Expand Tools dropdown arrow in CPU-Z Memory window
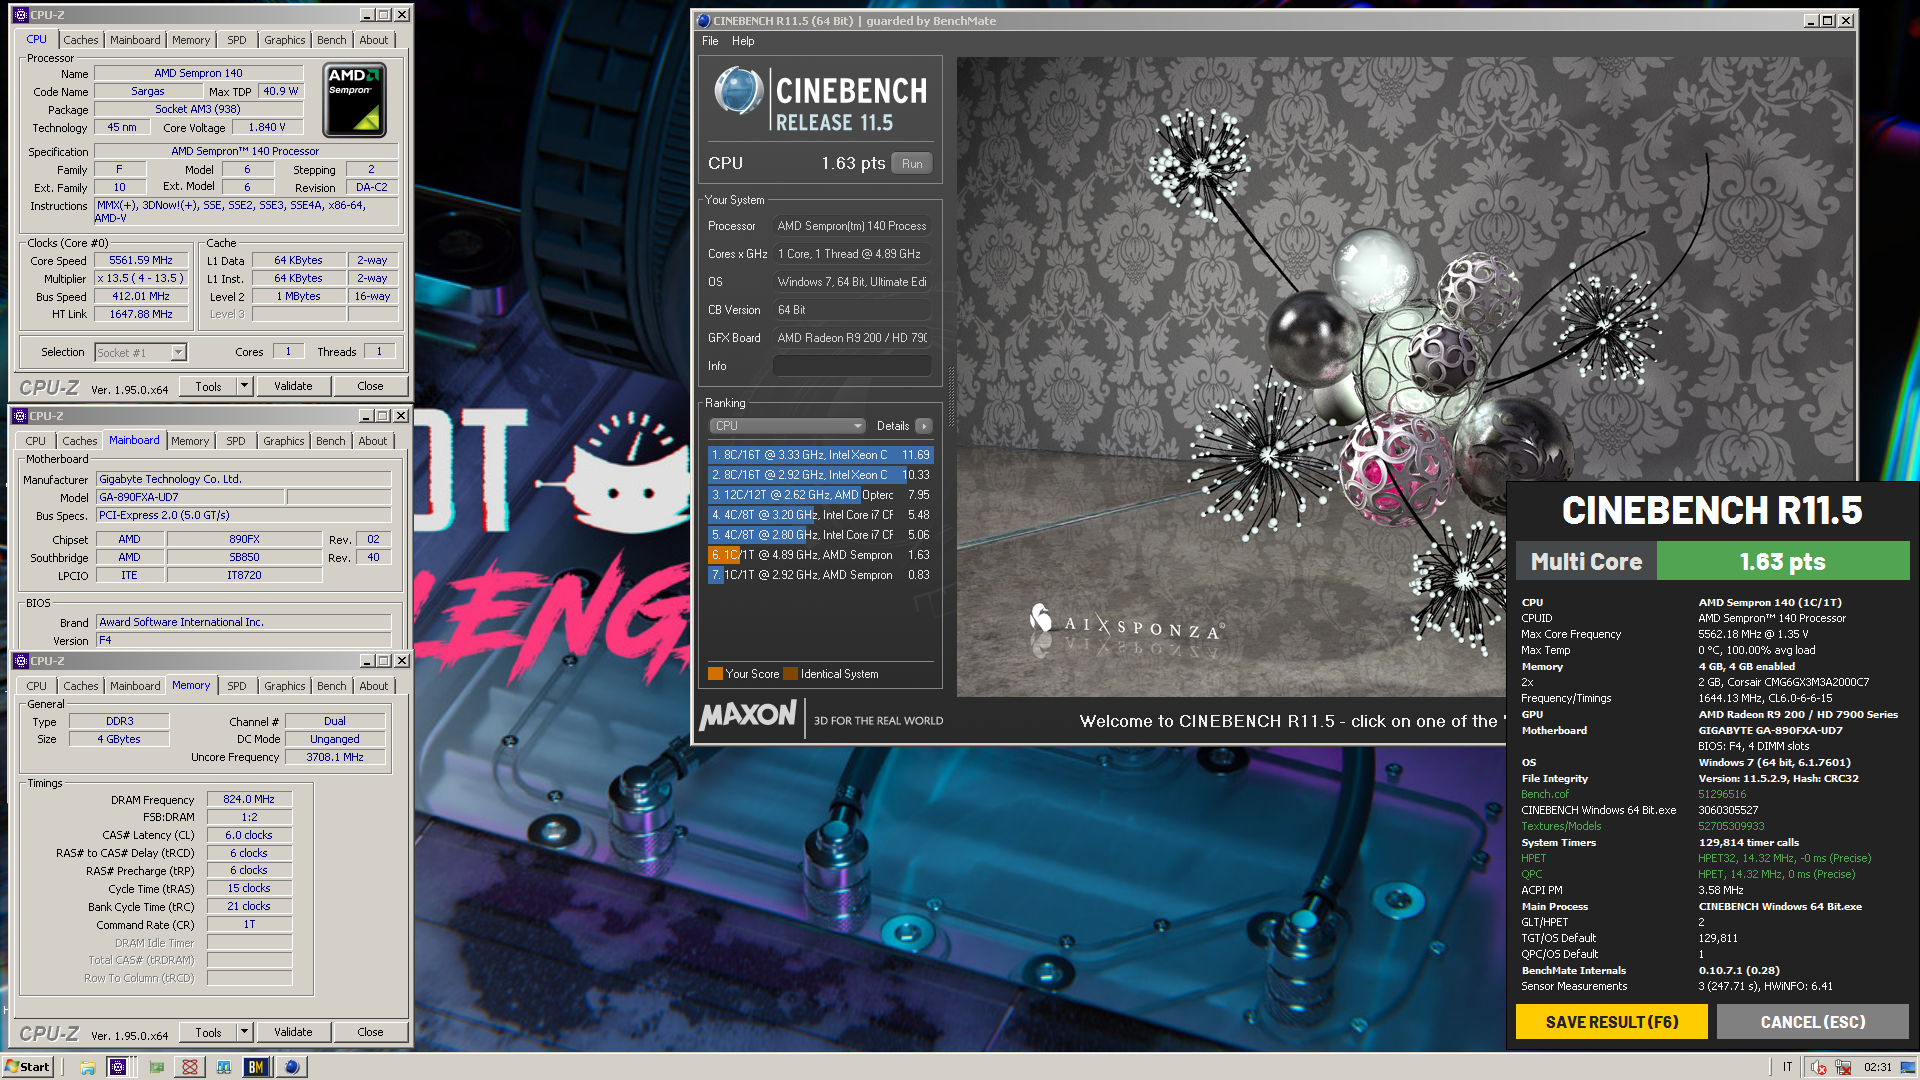 (243, 1032)
